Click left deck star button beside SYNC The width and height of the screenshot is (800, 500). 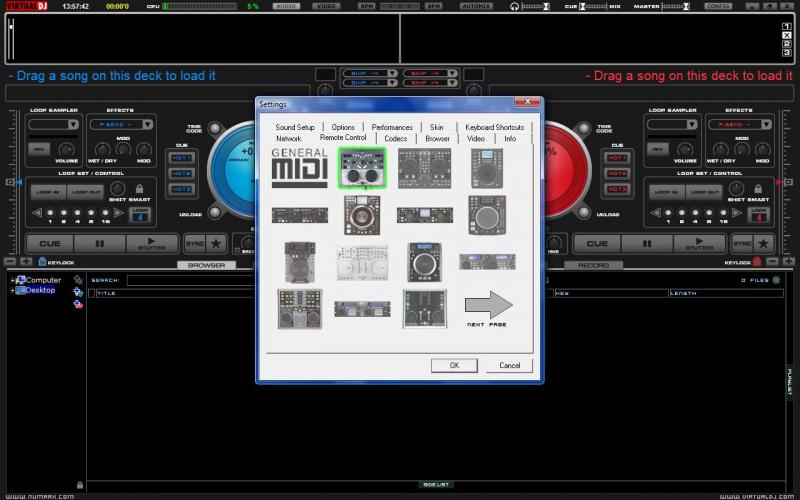point(216,244)
